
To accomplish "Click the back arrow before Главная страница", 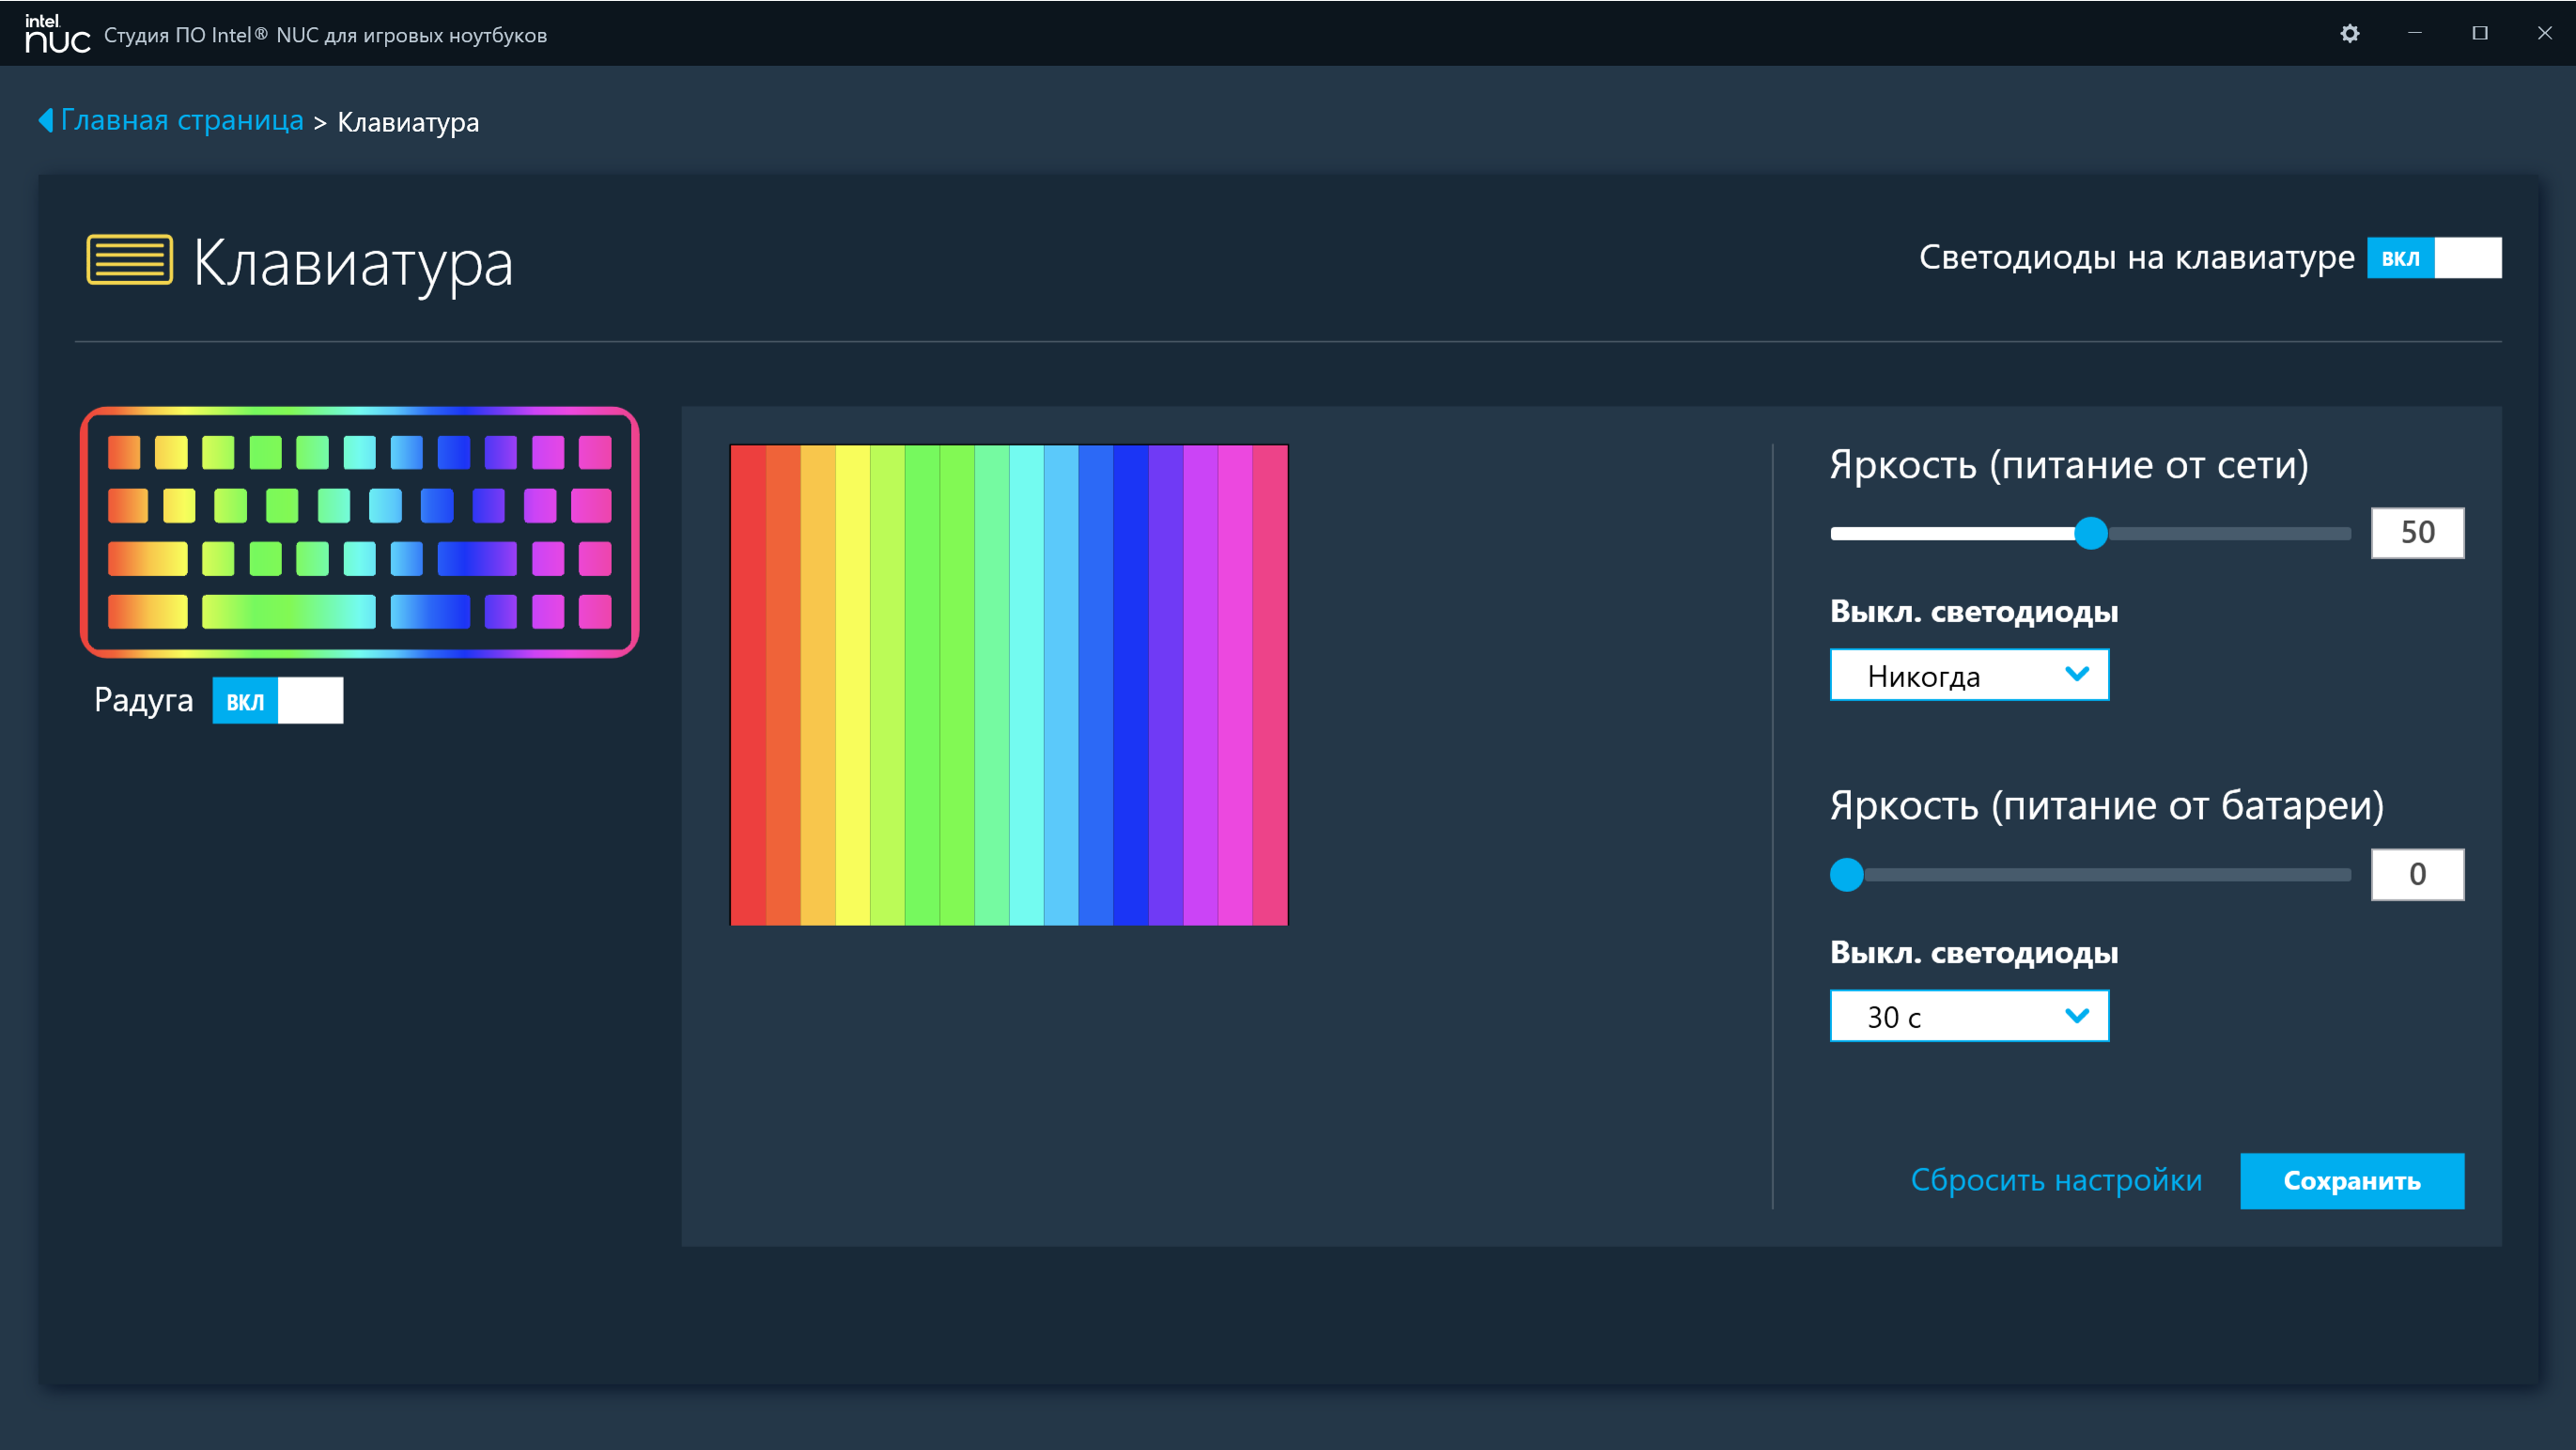I will tap(45, 120).
